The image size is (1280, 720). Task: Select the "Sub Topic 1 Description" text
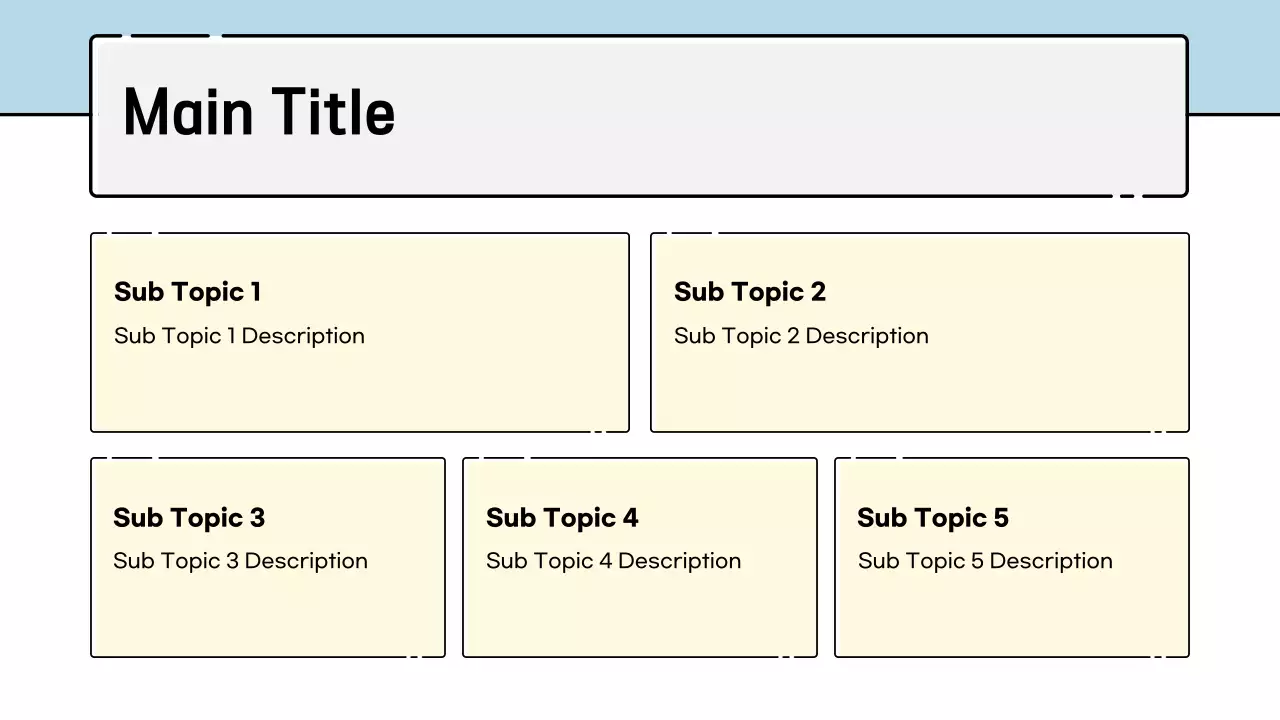point(239,336)
